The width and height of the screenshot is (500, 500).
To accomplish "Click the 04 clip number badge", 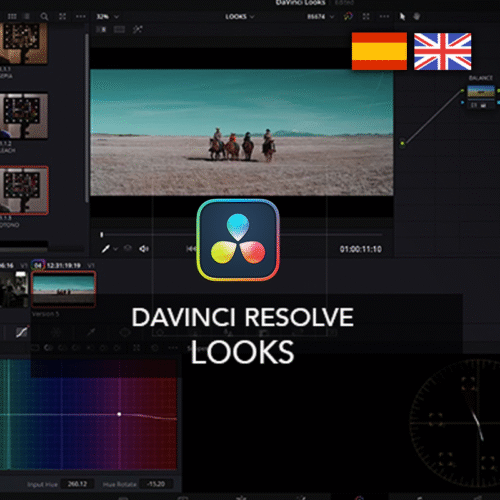I will click(x=38, y=266).
